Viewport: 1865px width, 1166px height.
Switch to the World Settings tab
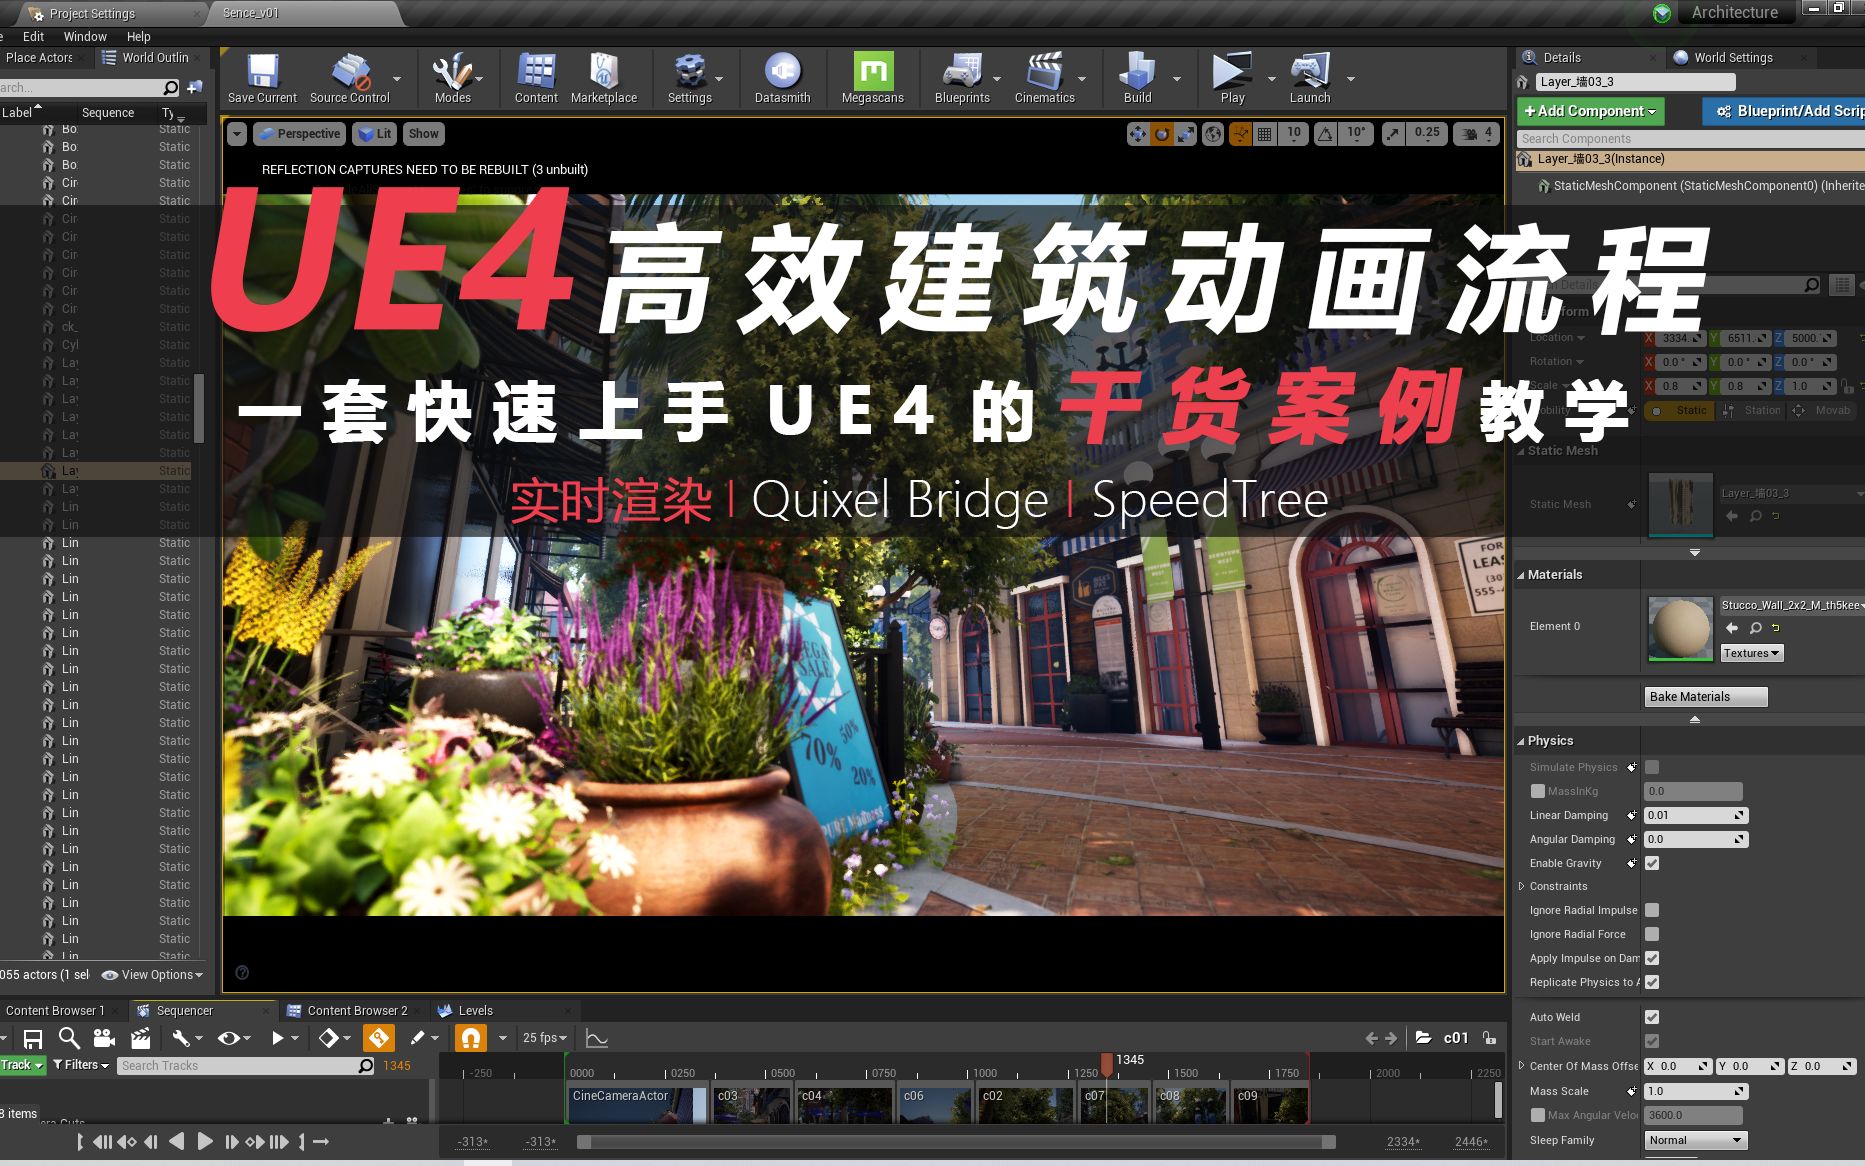tap(1732, 57)
